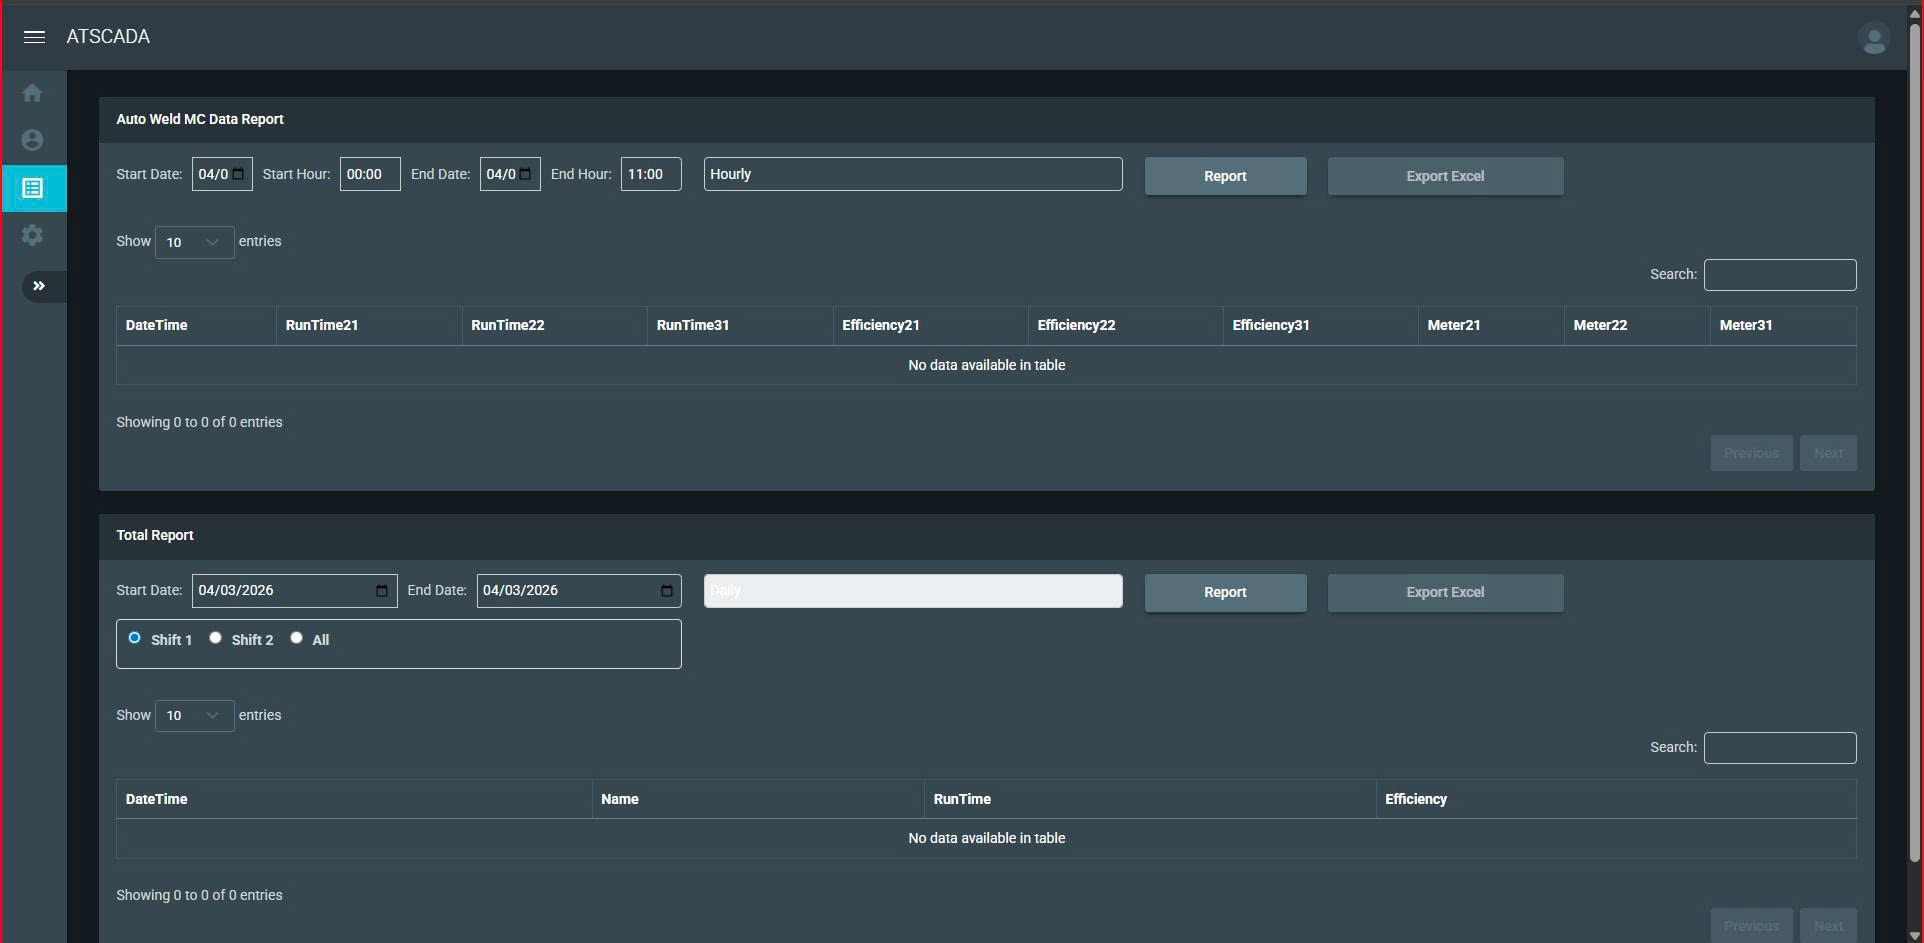Open the hamburger navigation menu
The width and height of the screenshot is (1924, 943).
click(34, 37)
